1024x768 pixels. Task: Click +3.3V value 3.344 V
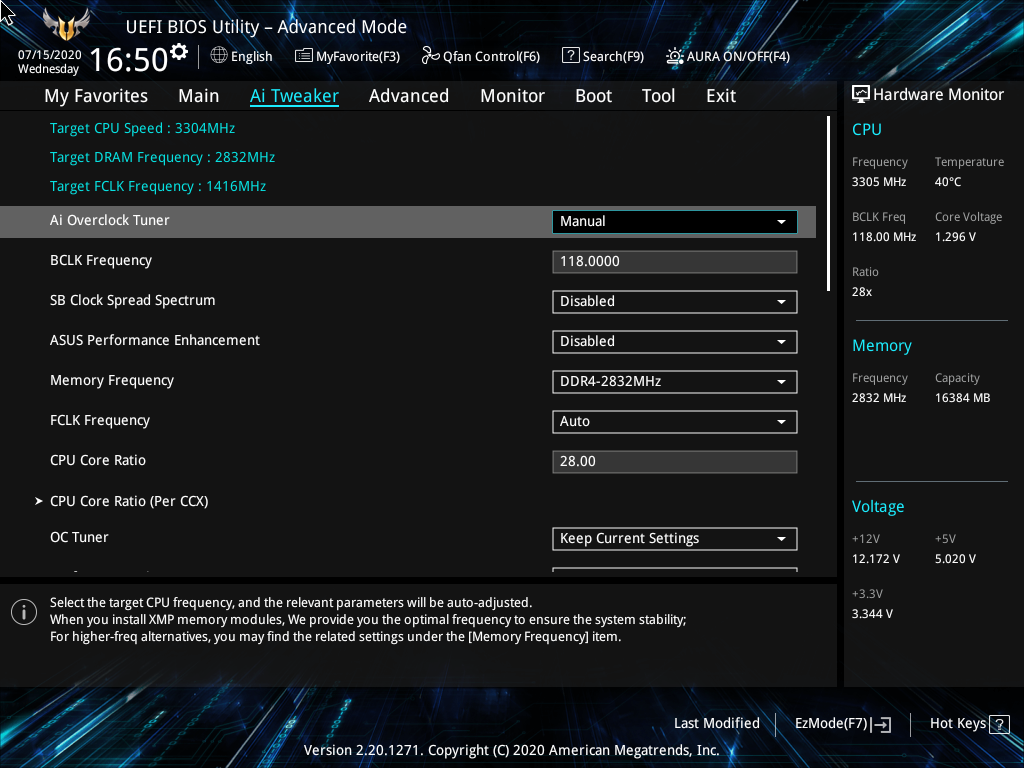[872, 614]
